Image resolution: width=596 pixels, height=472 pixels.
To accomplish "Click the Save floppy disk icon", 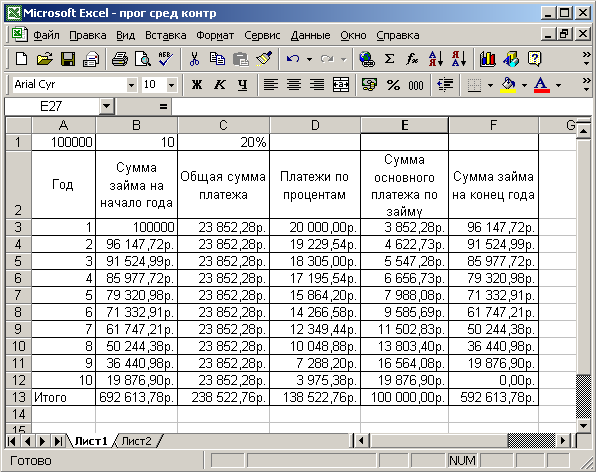I will [x=68, y=59].
